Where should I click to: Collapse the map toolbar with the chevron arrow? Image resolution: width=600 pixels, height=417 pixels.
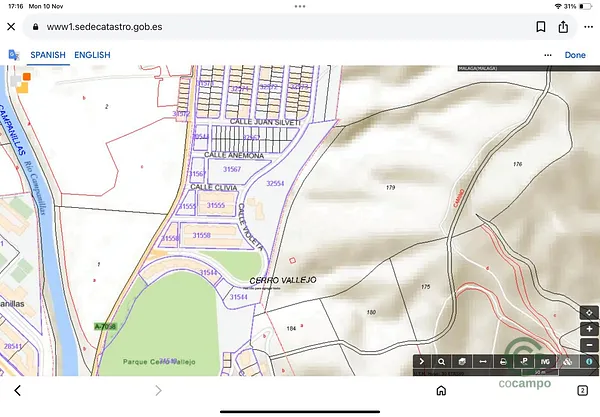click(422, 361)
